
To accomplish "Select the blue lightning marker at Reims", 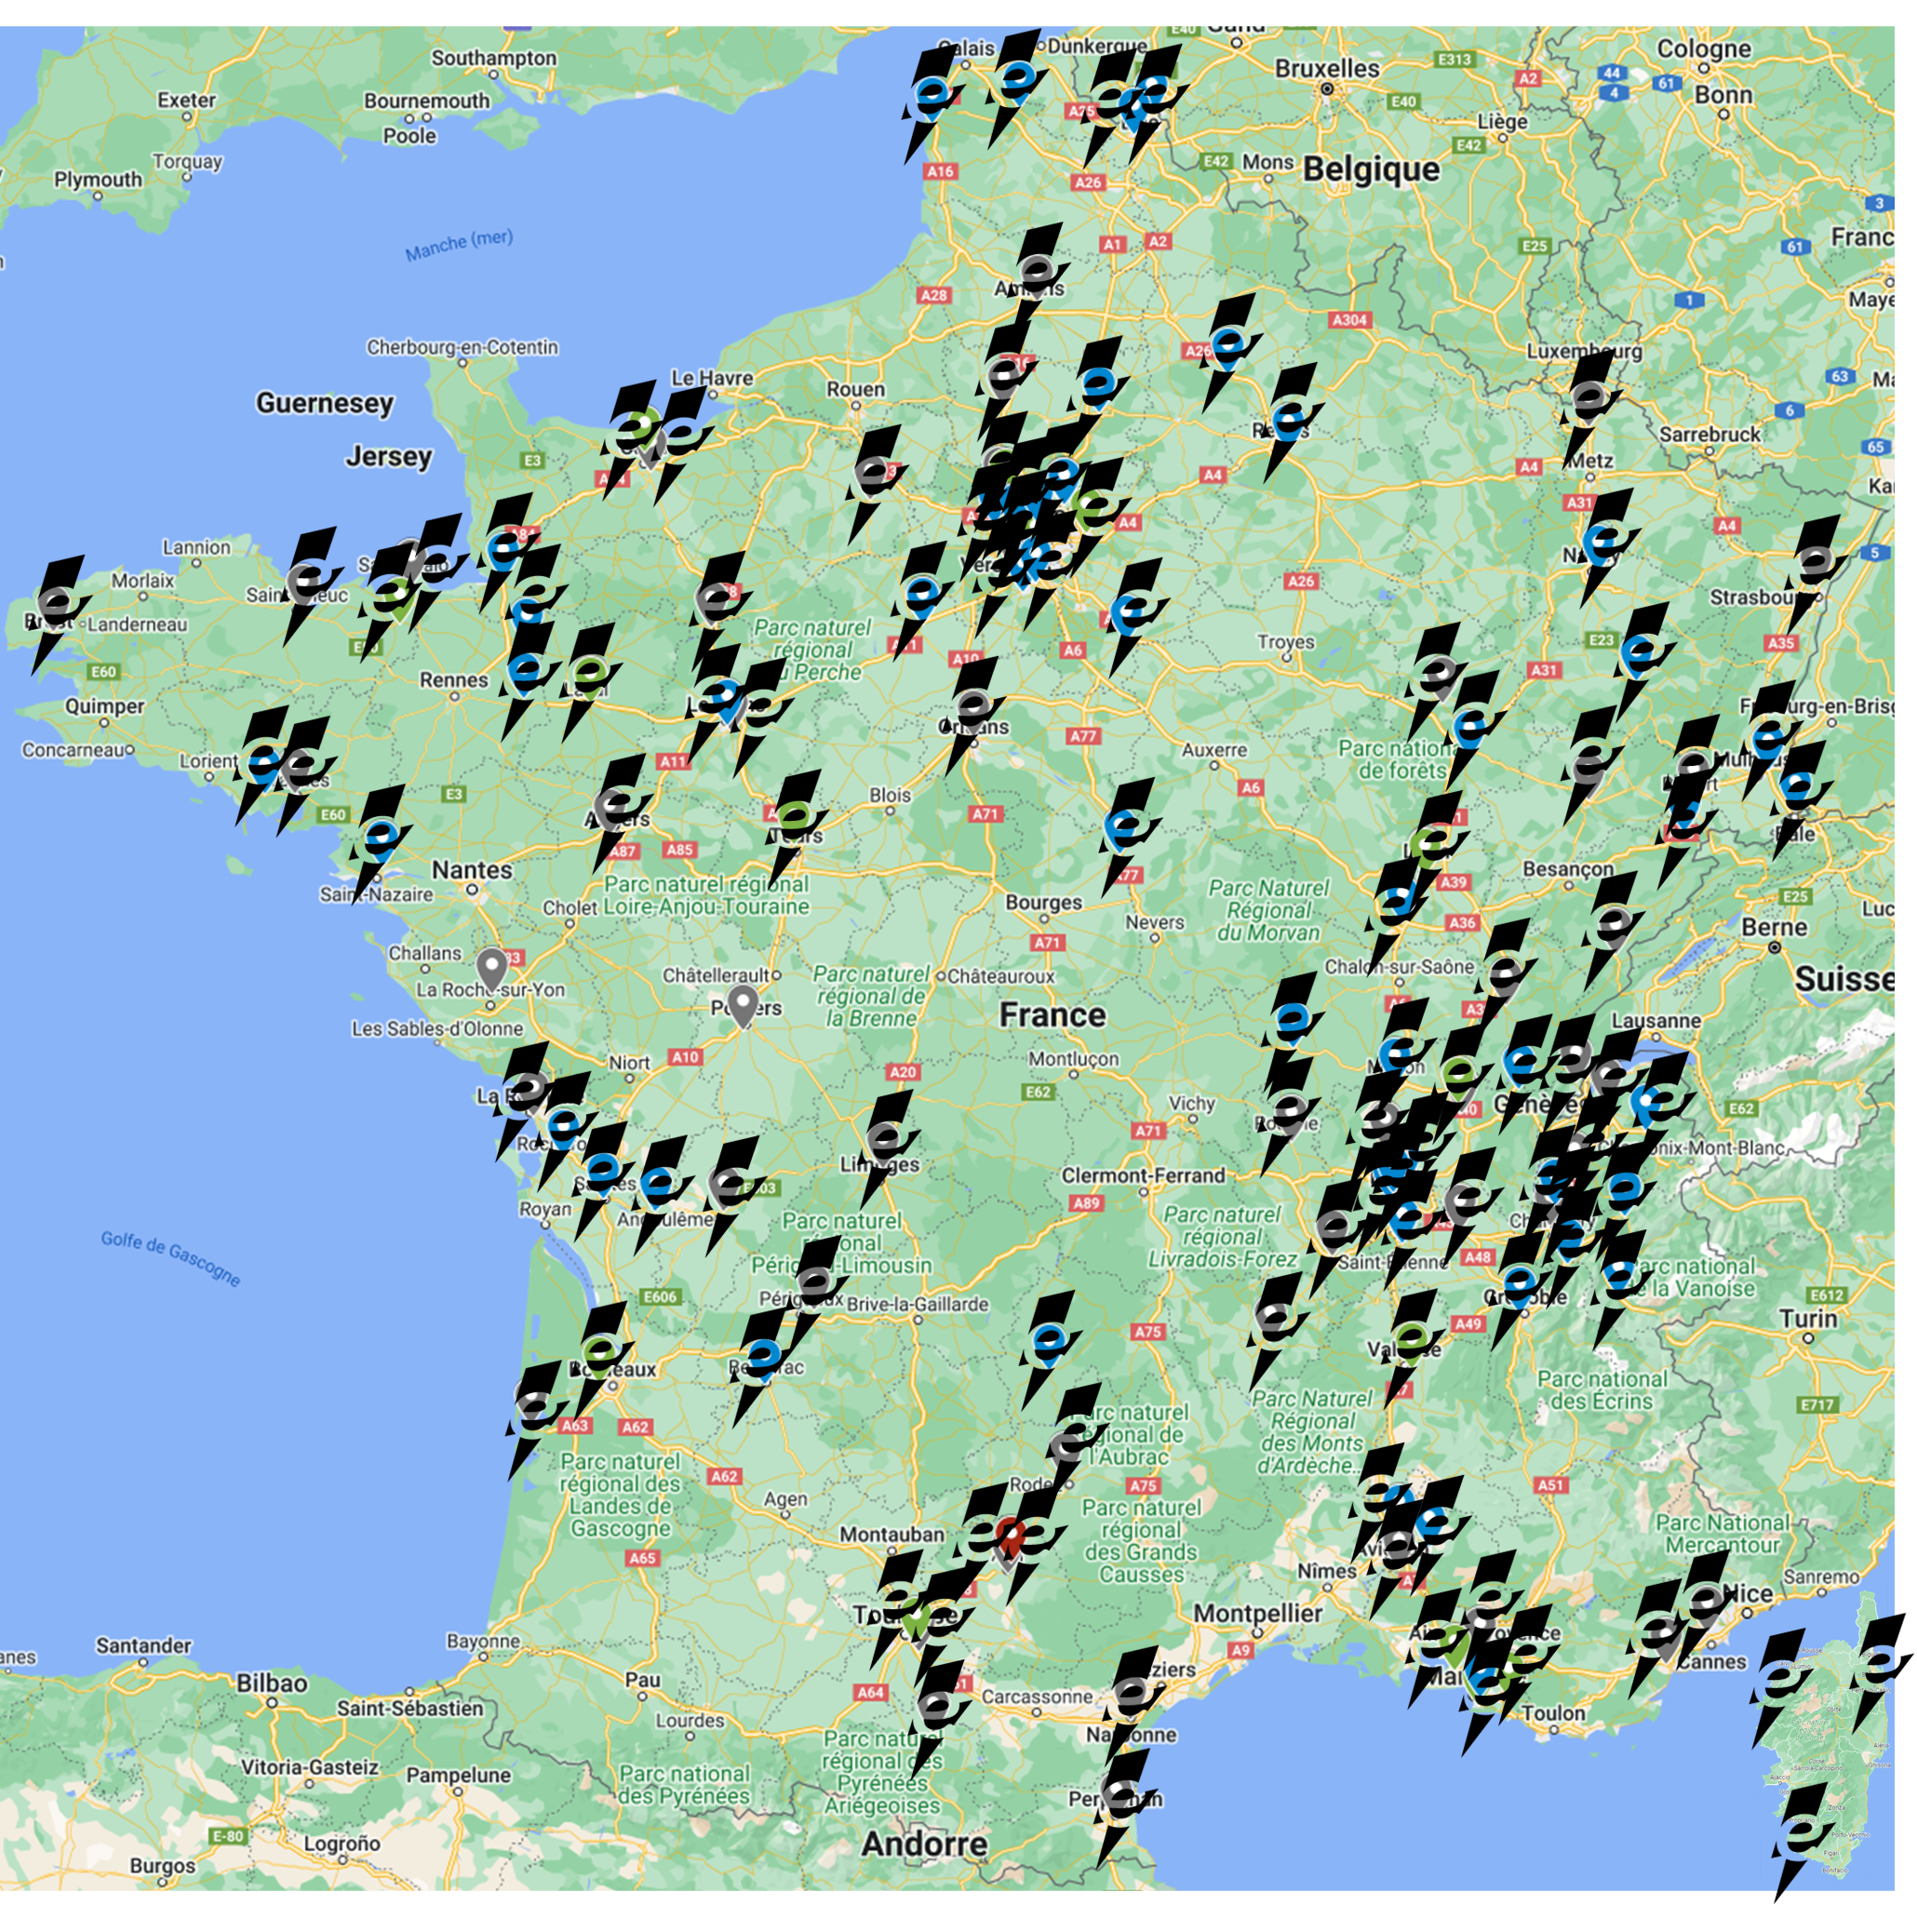I will (1292, 422).
